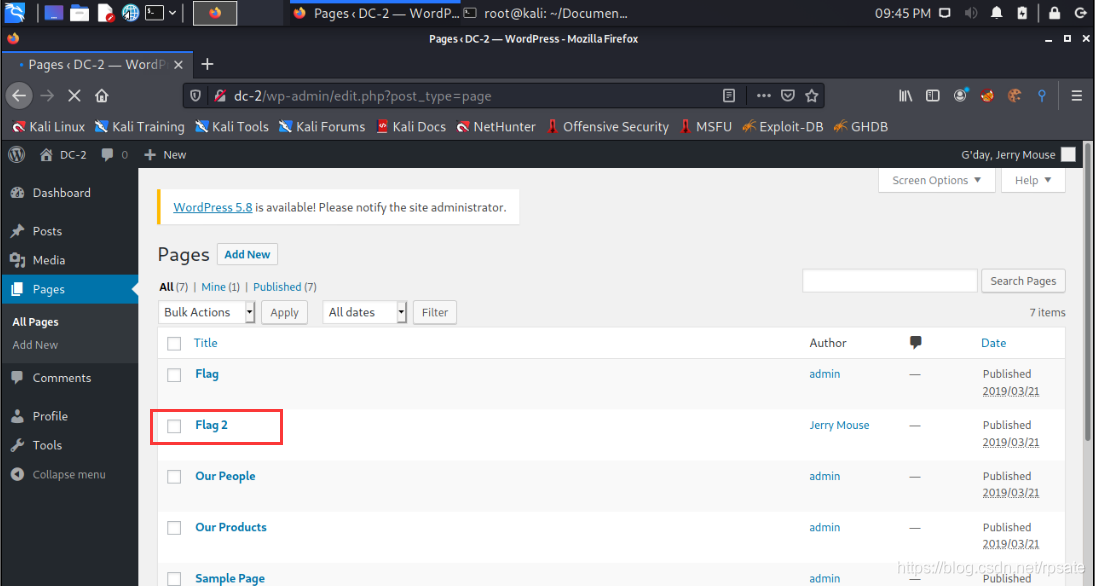Image resolution: width=1095 pixels, height=586 pixels.
Task: Click the panel volume speaker icon
Action: pos(971,13)
